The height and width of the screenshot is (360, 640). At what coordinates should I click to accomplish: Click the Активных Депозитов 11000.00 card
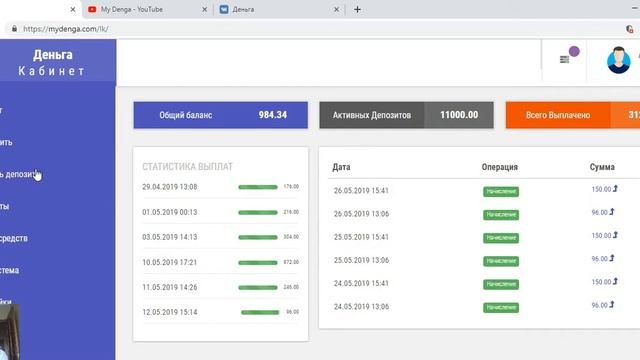(406, 115)
